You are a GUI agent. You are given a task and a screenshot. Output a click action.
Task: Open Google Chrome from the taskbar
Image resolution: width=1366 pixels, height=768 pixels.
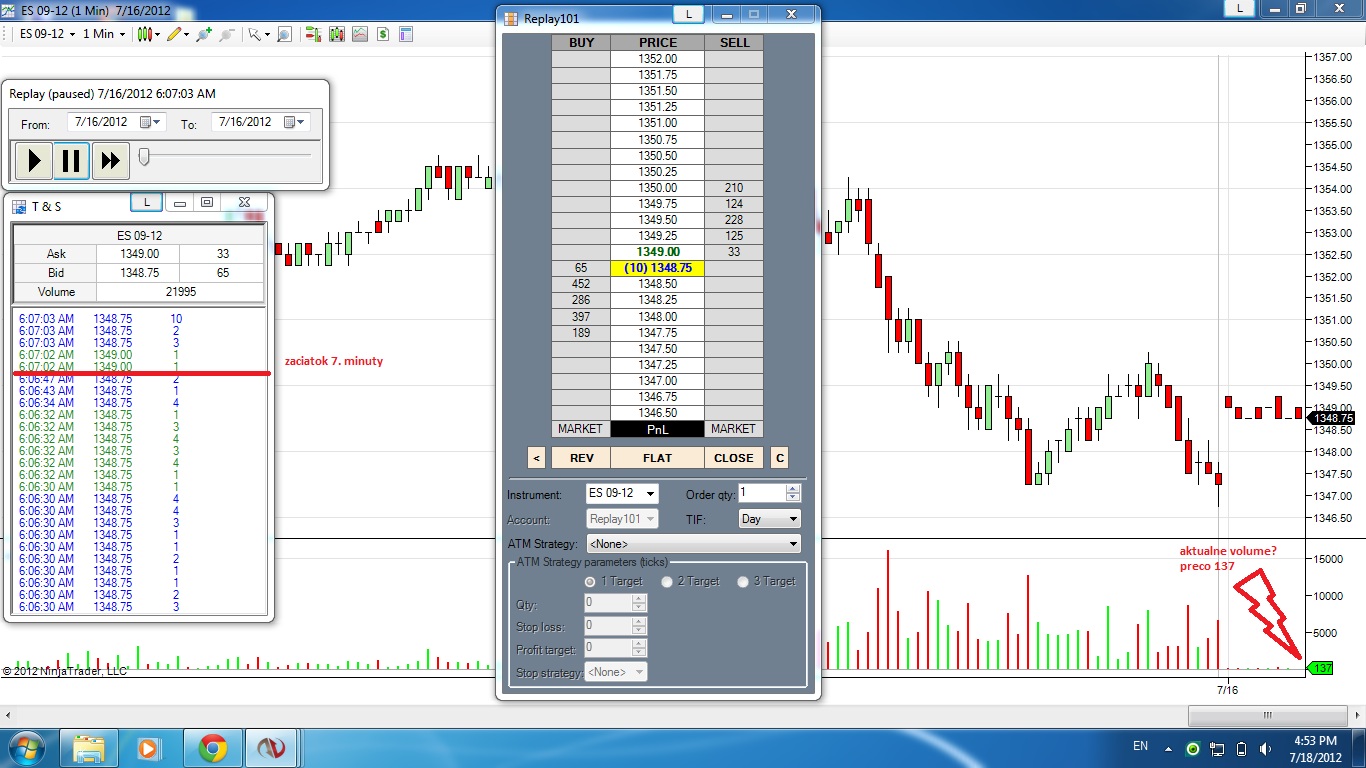(212, 748)
